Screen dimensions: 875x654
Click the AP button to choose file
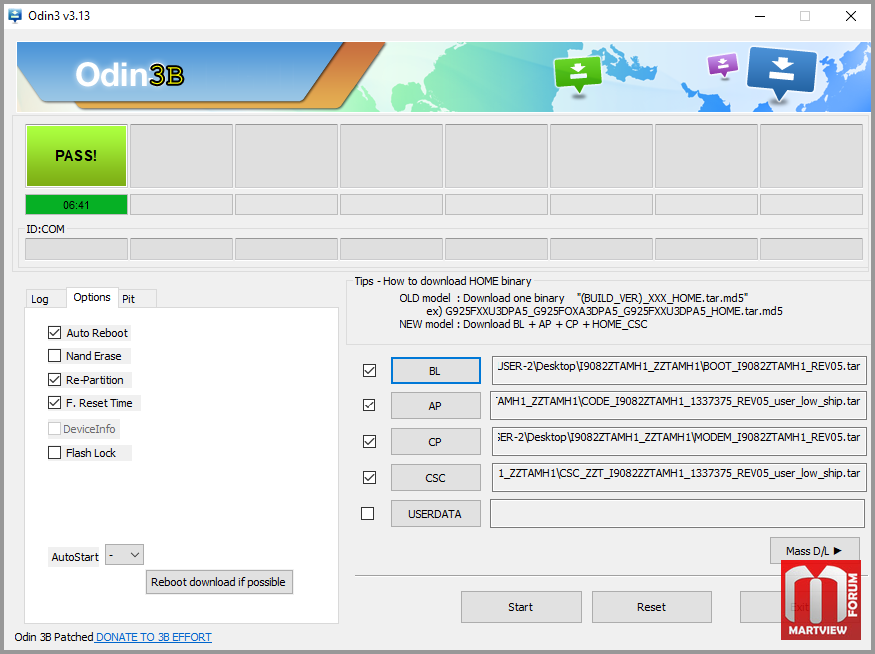[435, 406]
